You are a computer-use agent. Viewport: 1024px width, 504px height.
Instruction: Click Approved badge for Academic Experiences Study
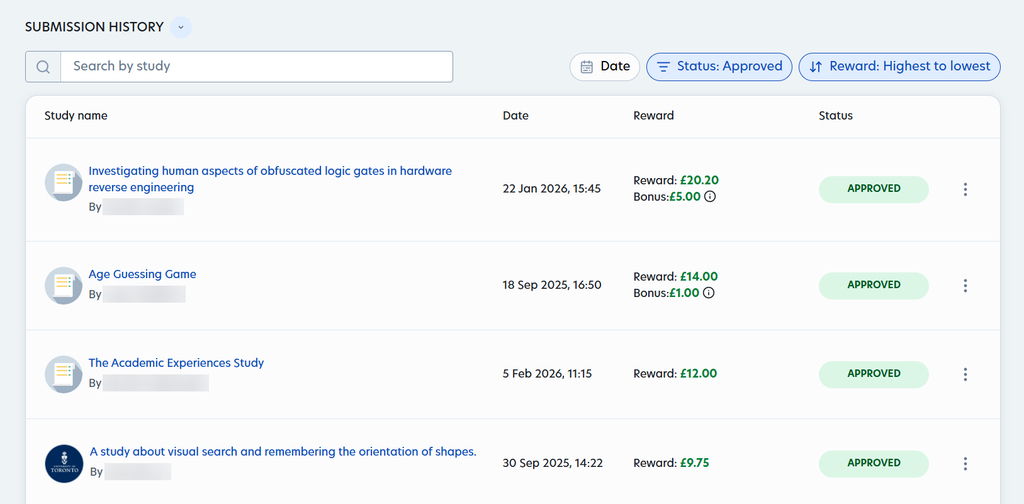874,374
